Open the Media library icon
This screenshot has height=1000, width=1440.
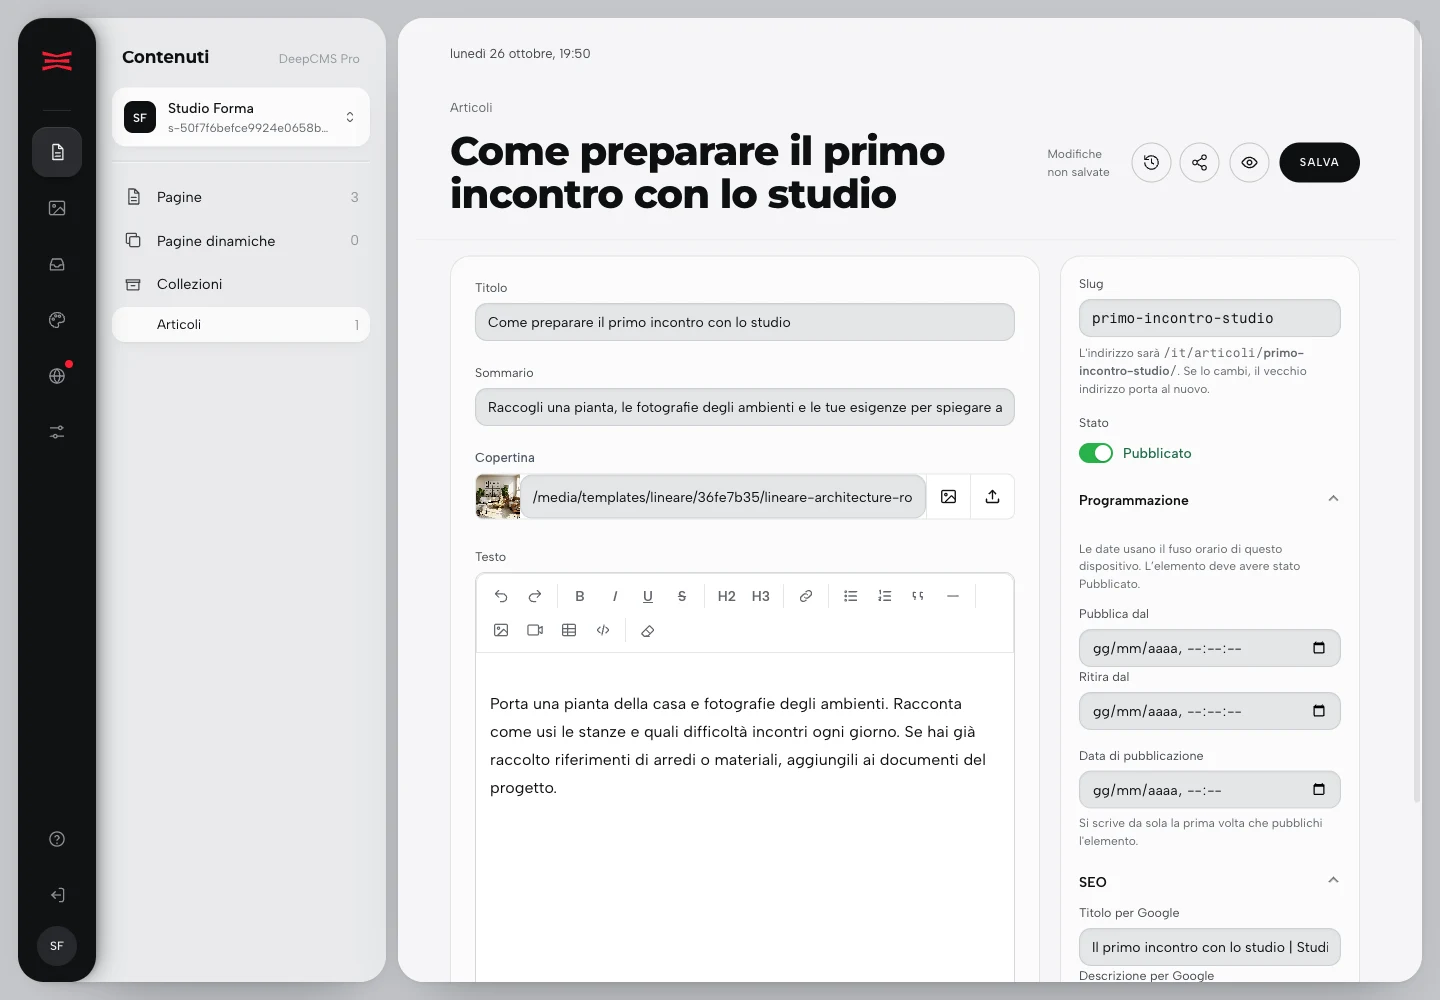57,208
